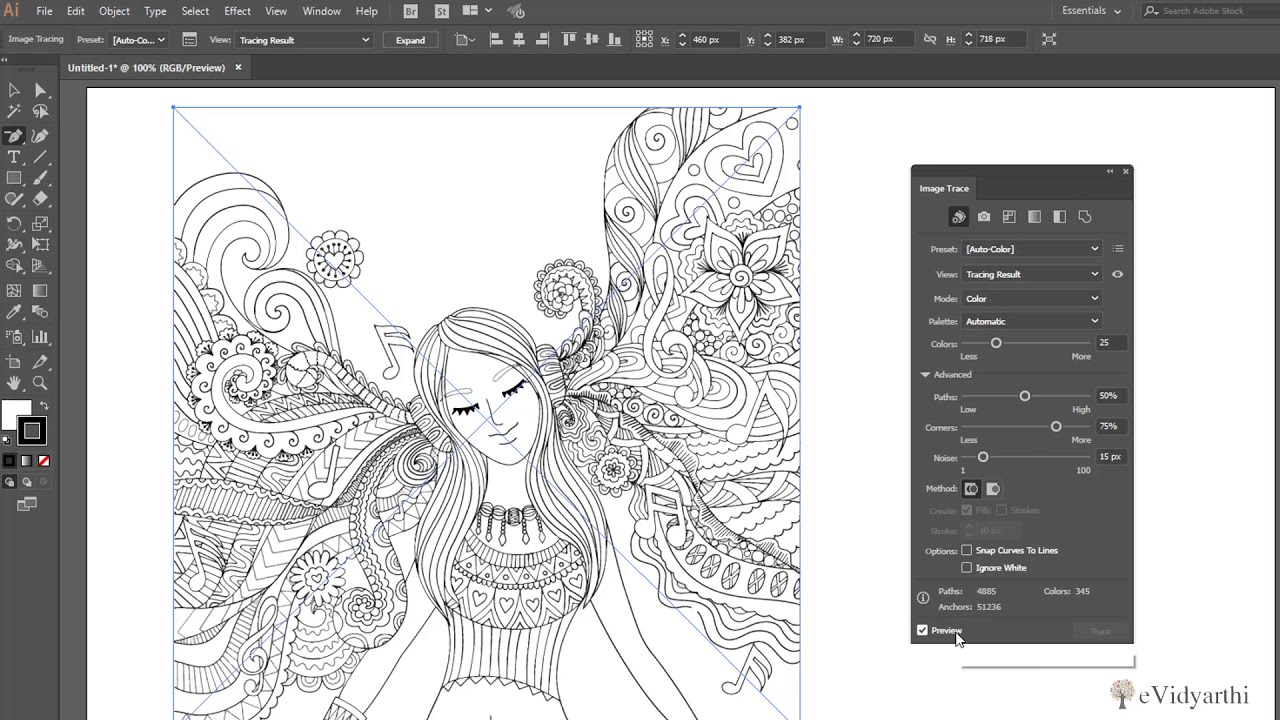Viewport: 1280px width, 720px height.
Task: Click the Outline preset icon
Action: [x=1085, y=217]
